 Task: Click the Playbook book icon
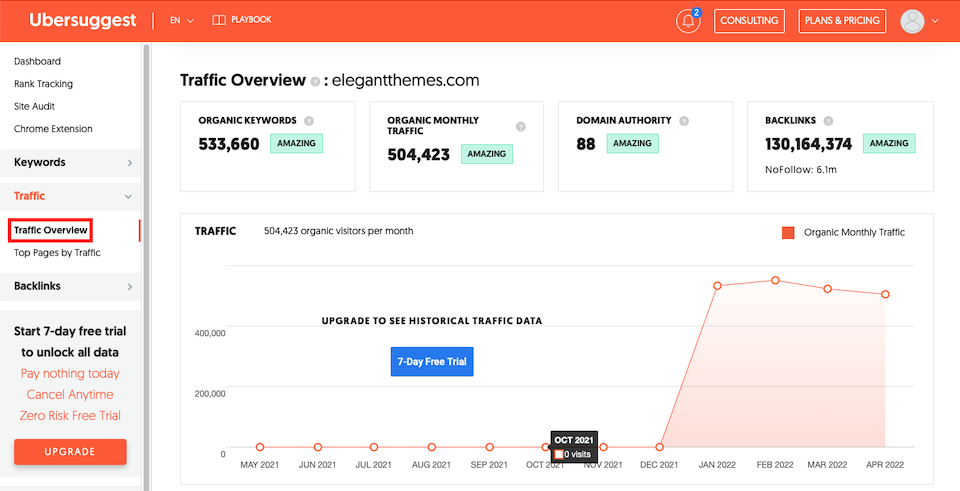[219, 20]
